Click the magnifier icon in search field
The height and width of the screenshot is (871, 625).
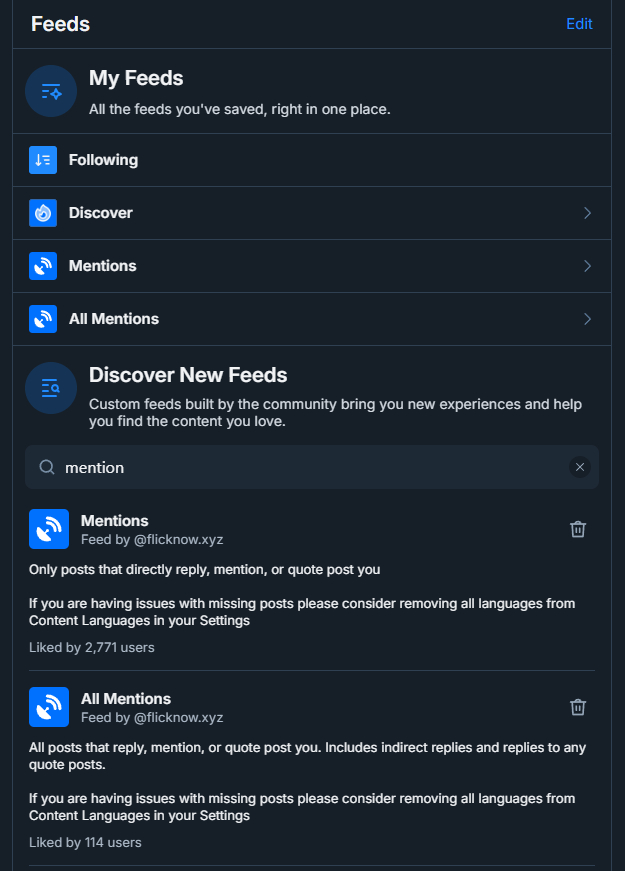pos(46,467)
